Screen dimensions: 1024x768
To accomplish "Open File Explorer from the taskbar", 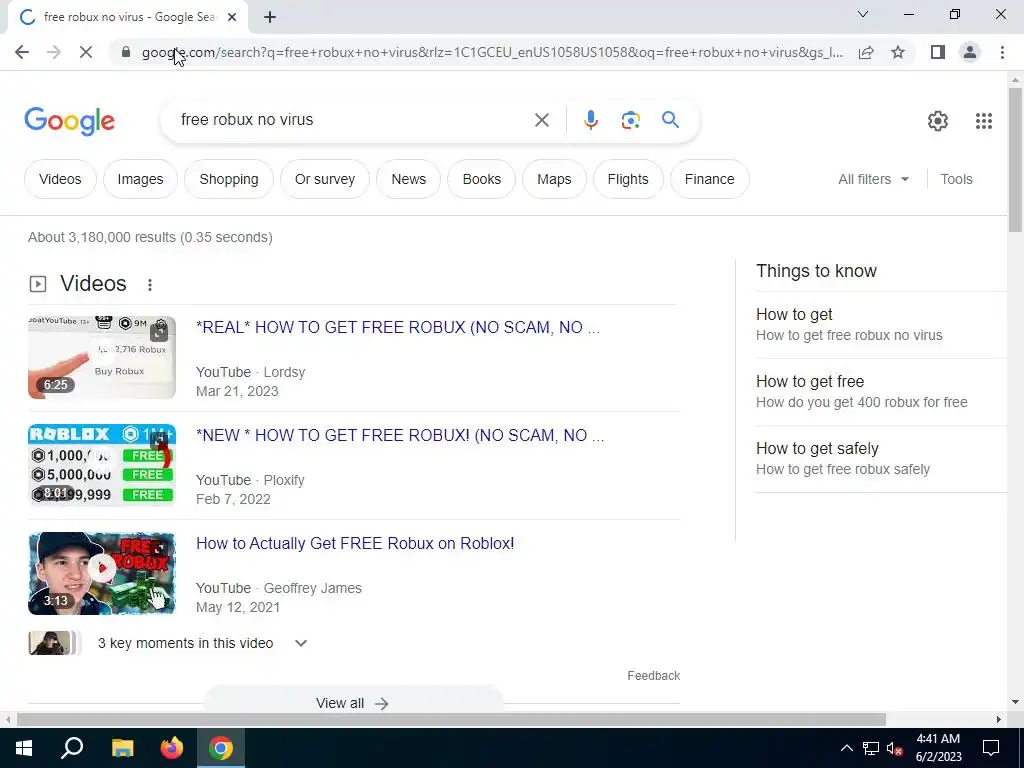I will click(122, 748).
